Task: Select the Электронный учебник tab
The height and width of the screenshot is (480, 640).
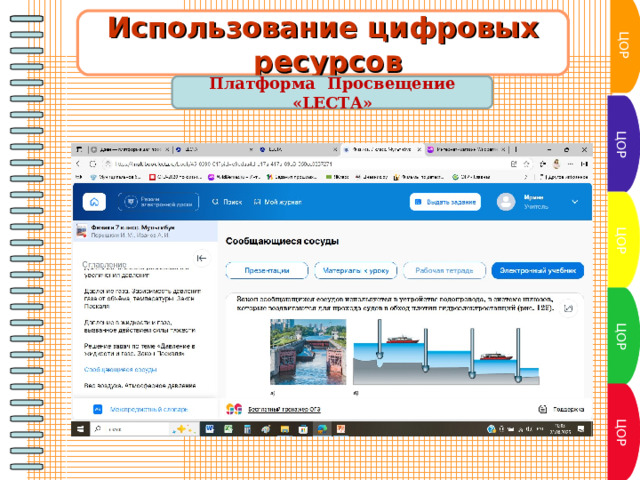Action: click(538, 271)
